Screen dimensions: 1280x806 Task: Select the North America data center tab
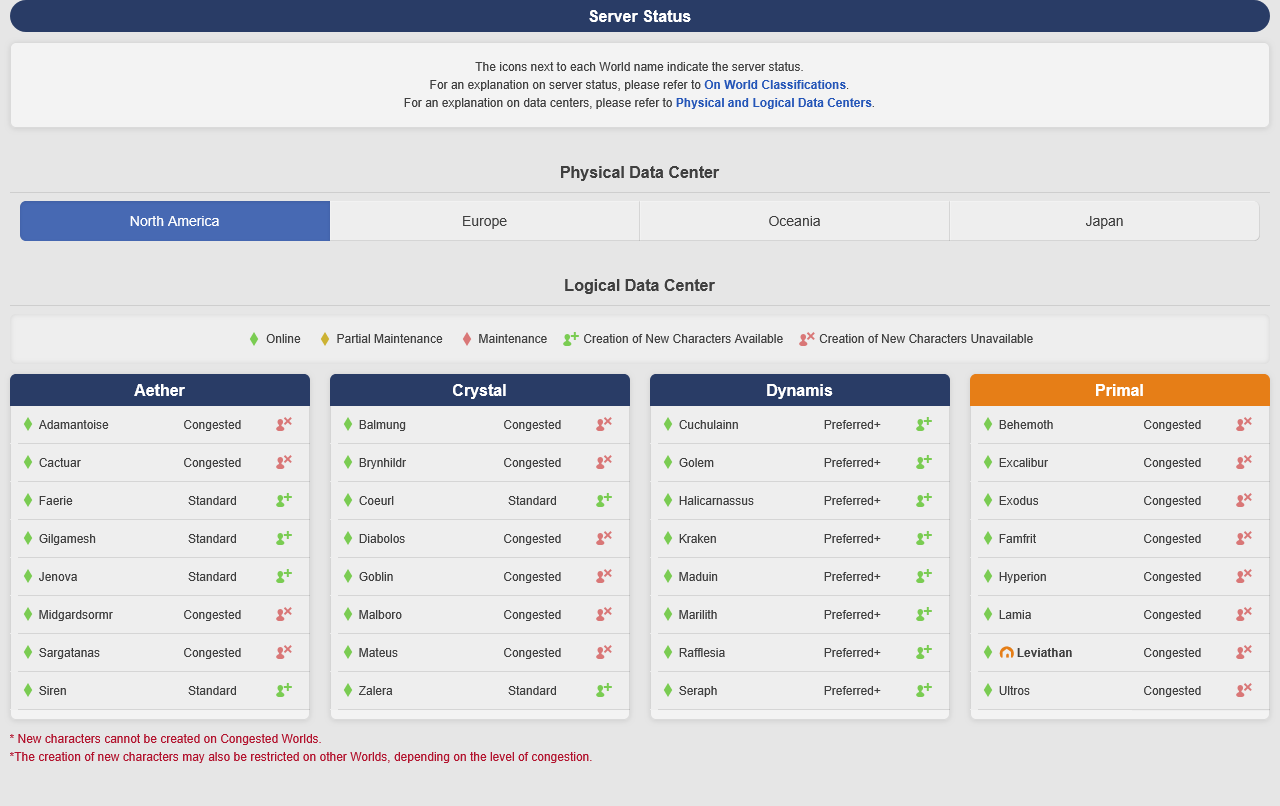tap(175, 221)
